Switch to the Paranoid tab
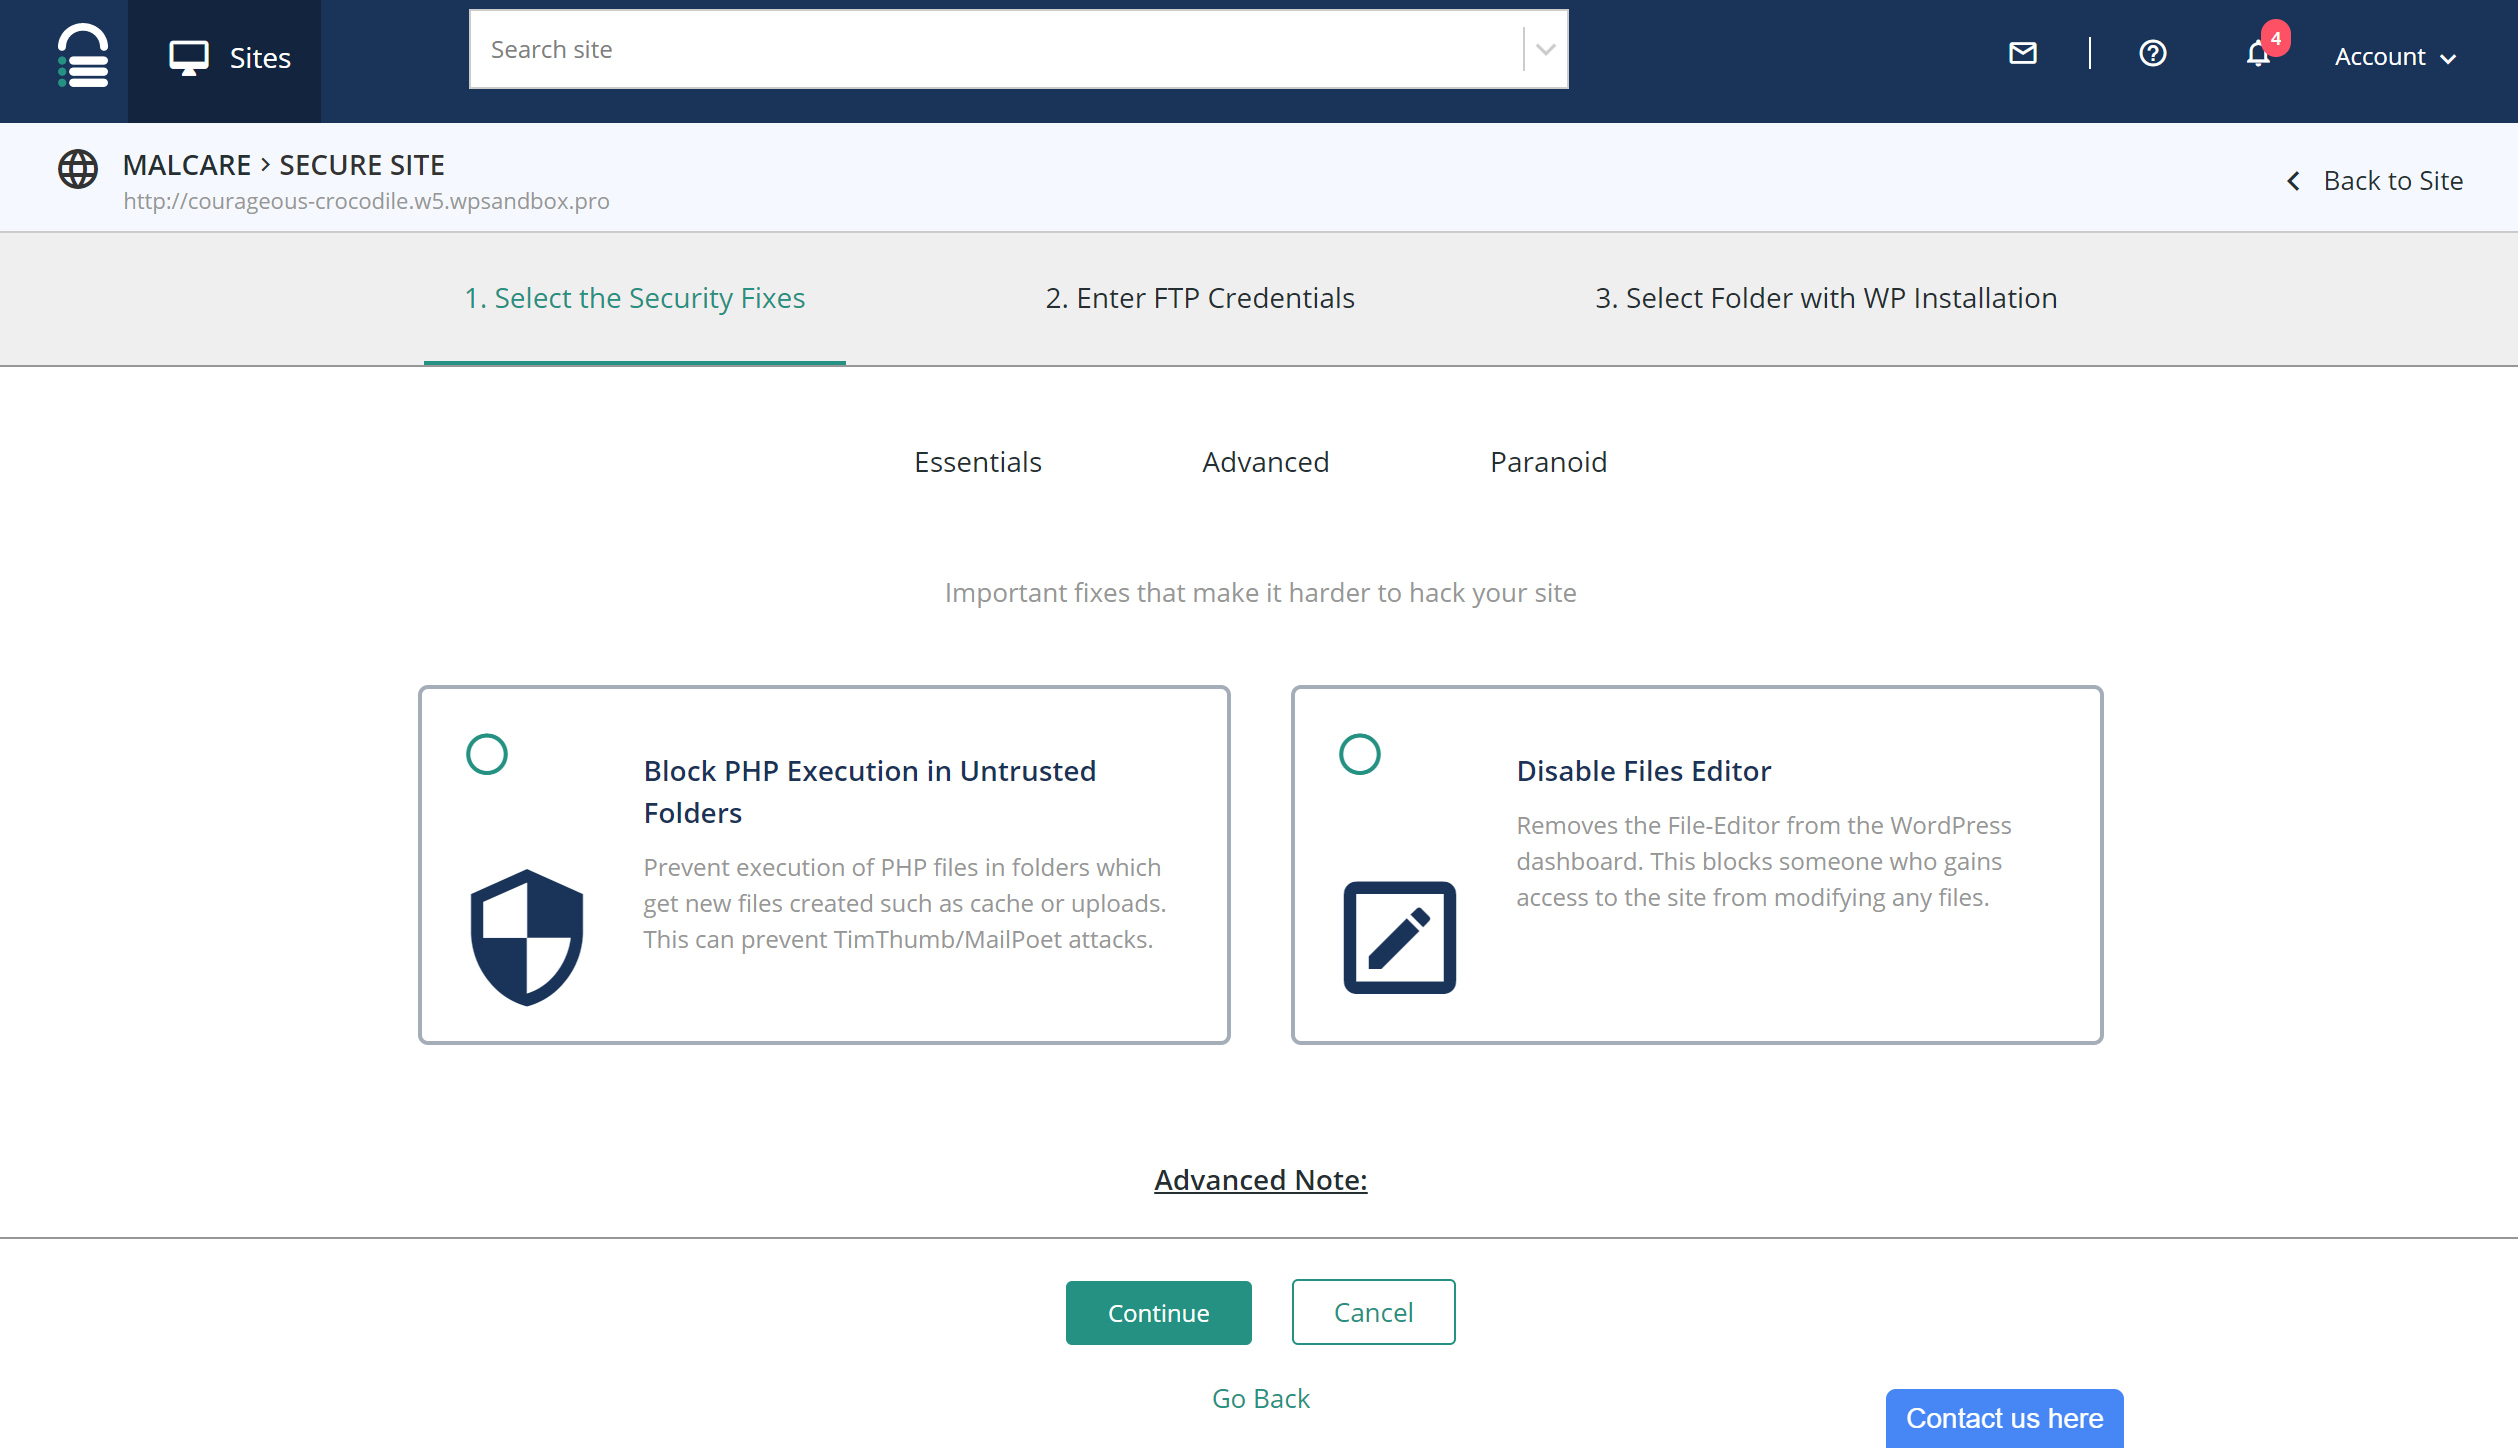The image size is (2518, 1448). [x=1548, y=462]
